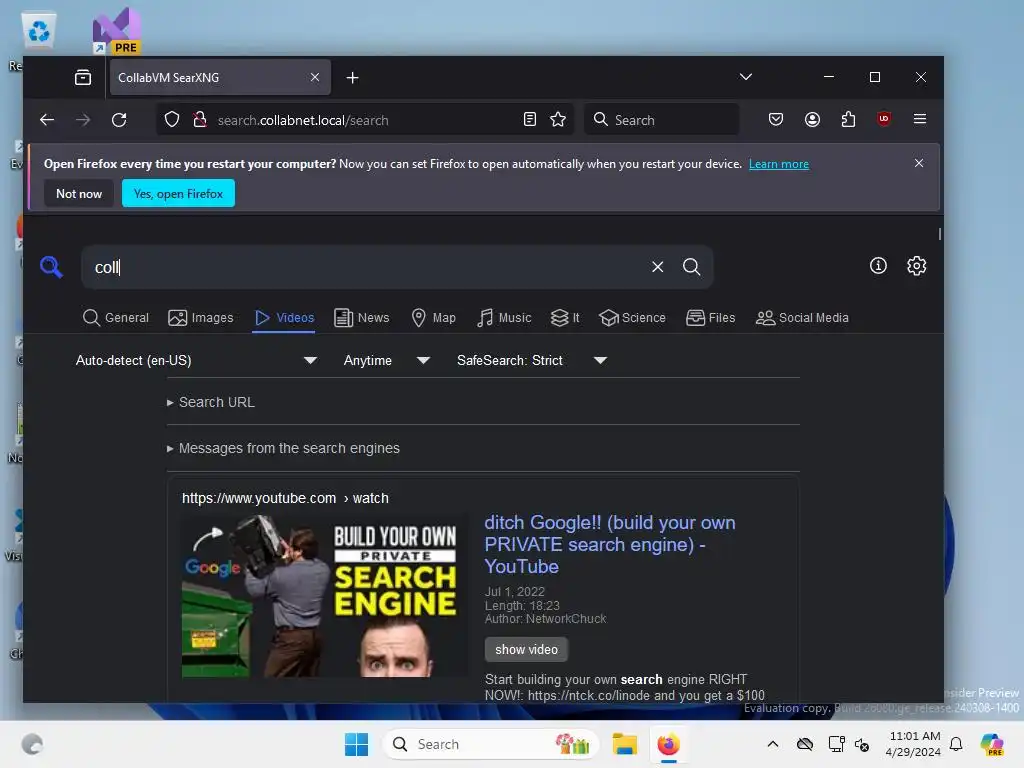Click the Firefox View icon in tab bar
1024x768 pixels.
click(83, 78)
